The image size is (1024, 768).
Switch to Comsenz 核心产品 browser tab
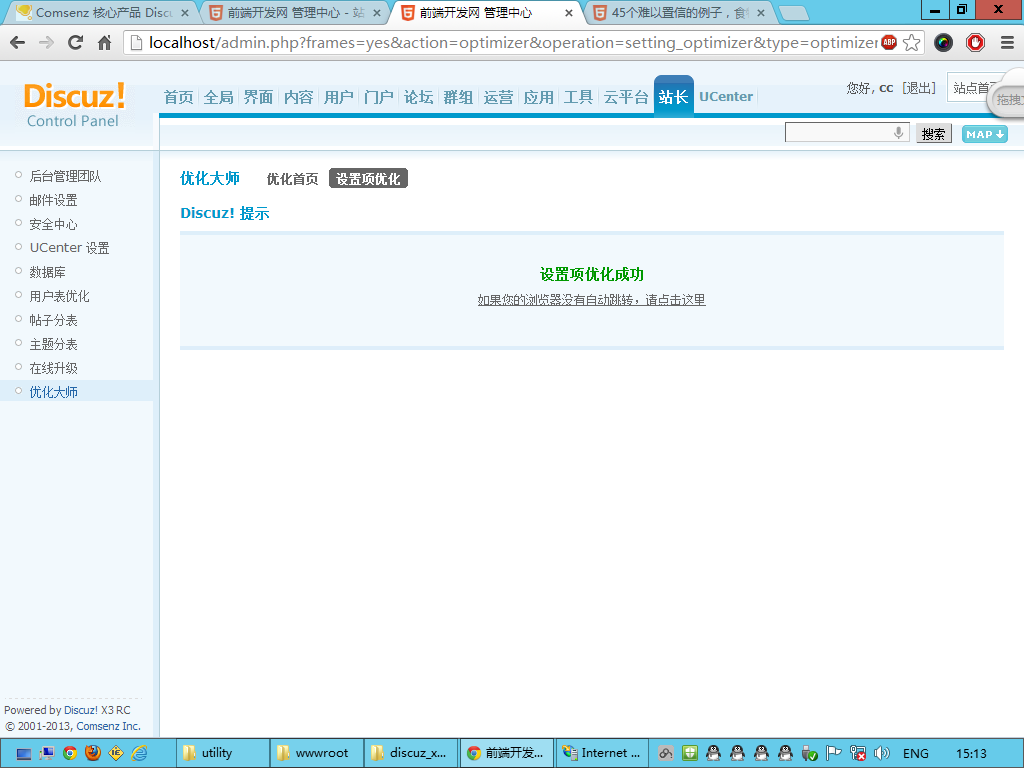tap(103, 12)
